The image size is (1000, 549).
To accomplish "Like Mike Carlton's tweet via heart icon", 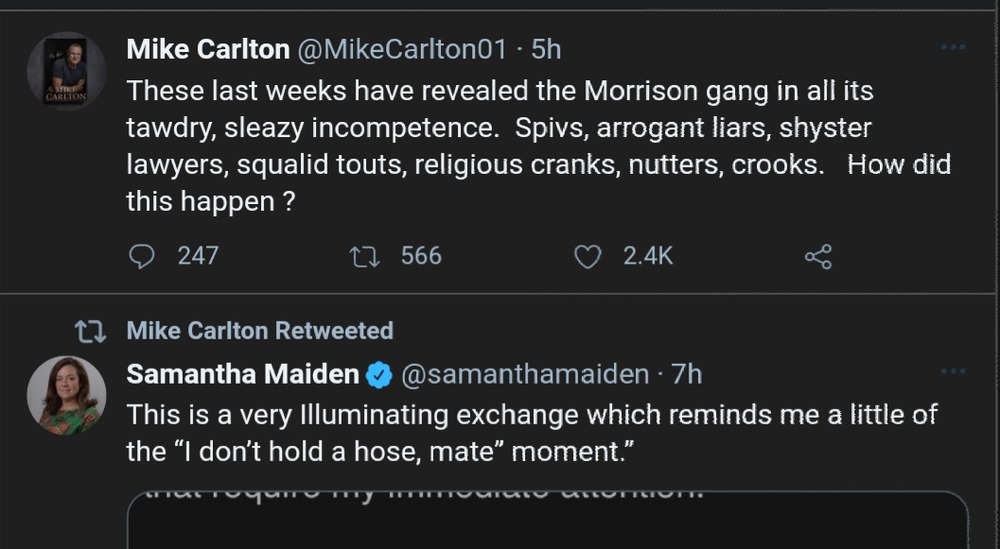I will tap(588, 257).
